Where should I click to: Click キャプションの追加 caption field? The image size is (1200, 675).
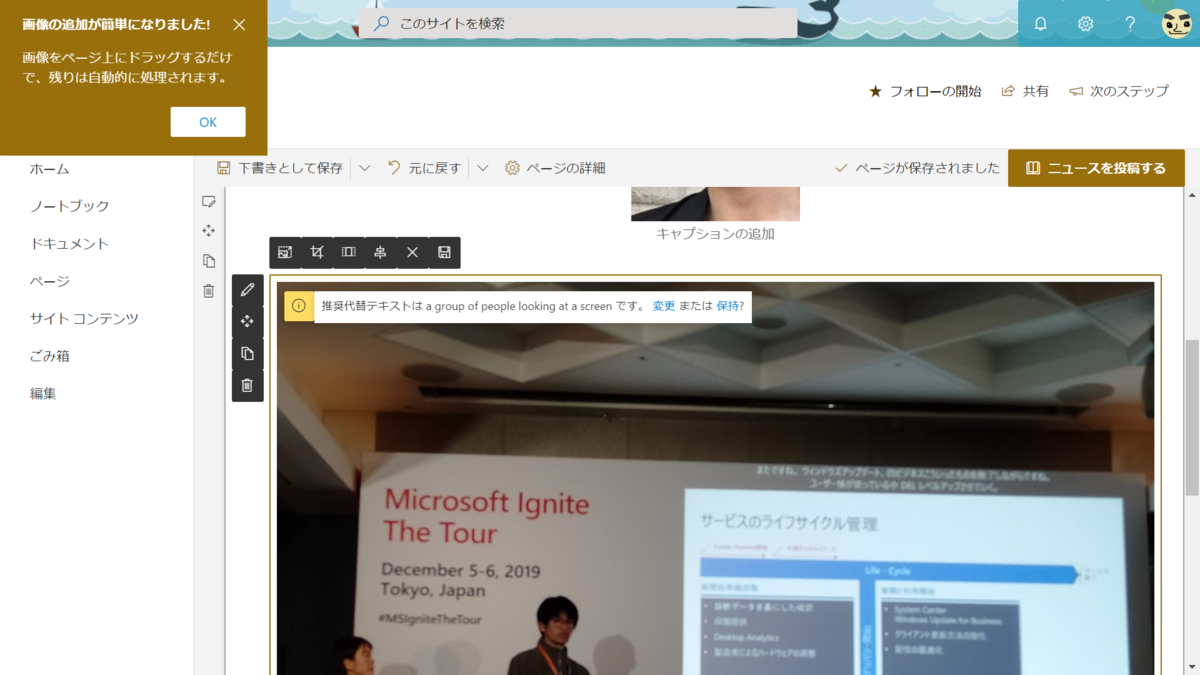pos(715,234)
